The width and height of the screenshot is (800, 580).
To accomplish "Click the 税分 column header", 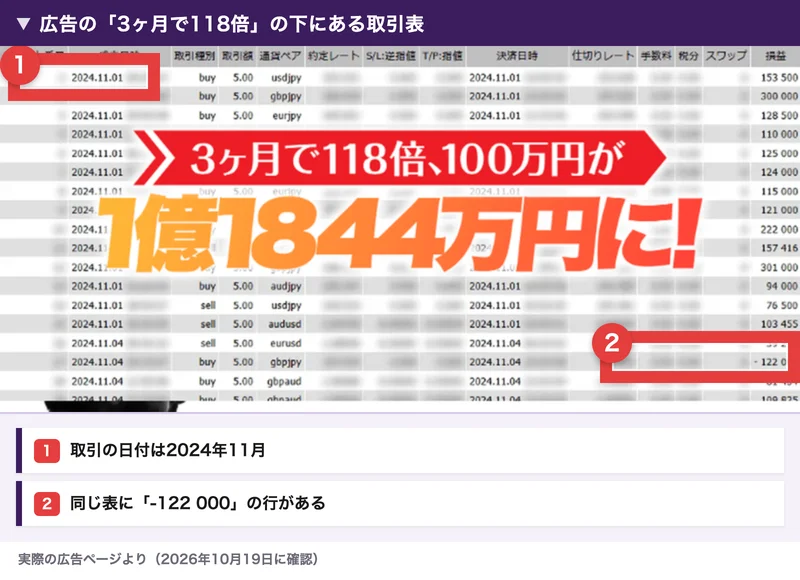I will pyautogui.click(x=688, y=56).
